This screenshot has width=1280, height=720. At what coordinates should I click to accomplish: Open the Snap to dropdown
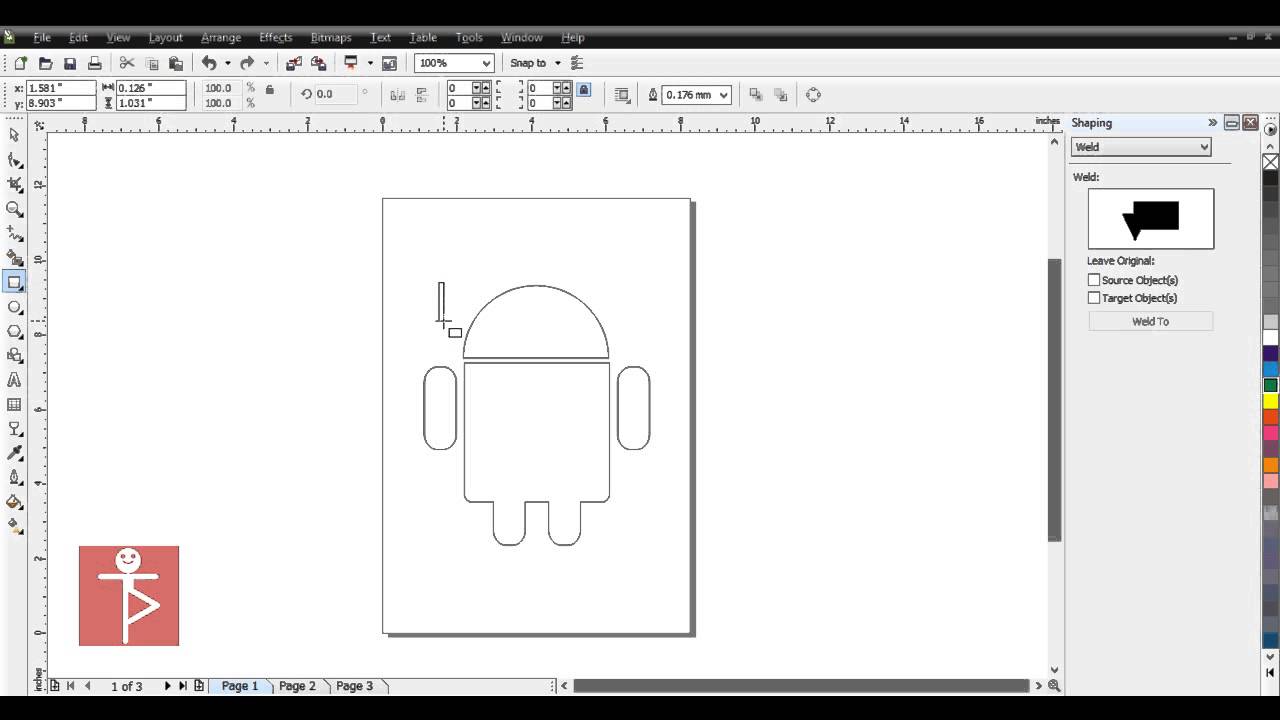557,63
